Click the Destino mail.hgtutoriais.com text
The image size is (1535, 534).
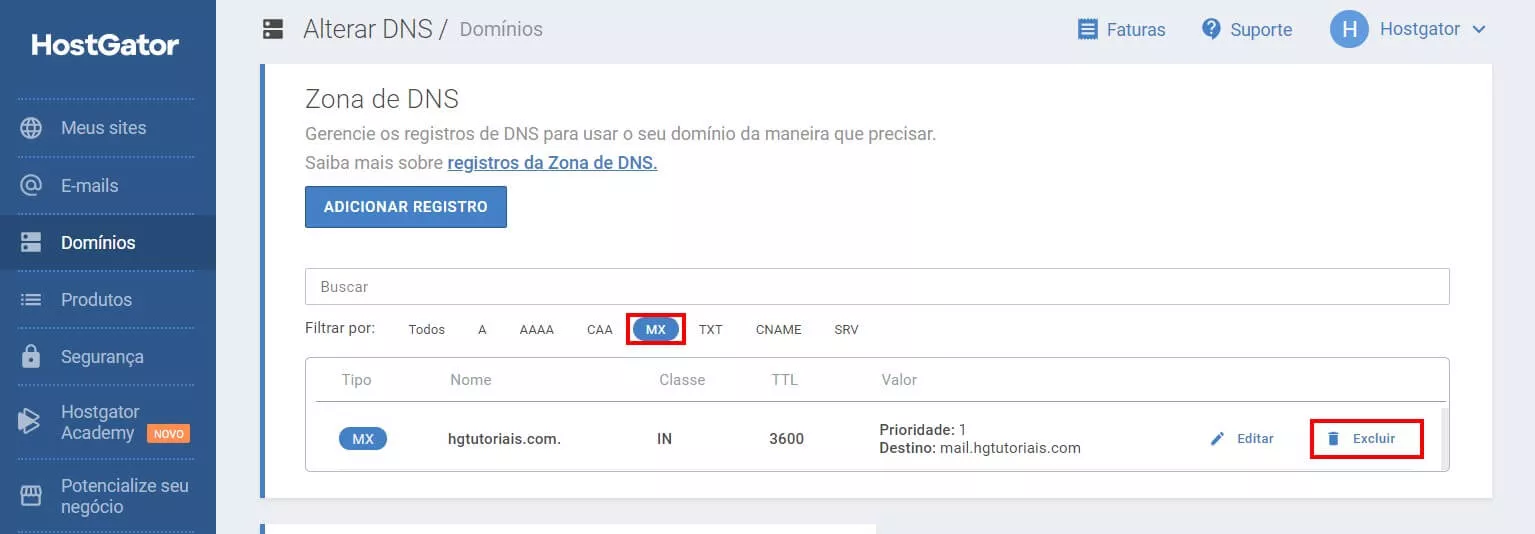pos(980,448)
